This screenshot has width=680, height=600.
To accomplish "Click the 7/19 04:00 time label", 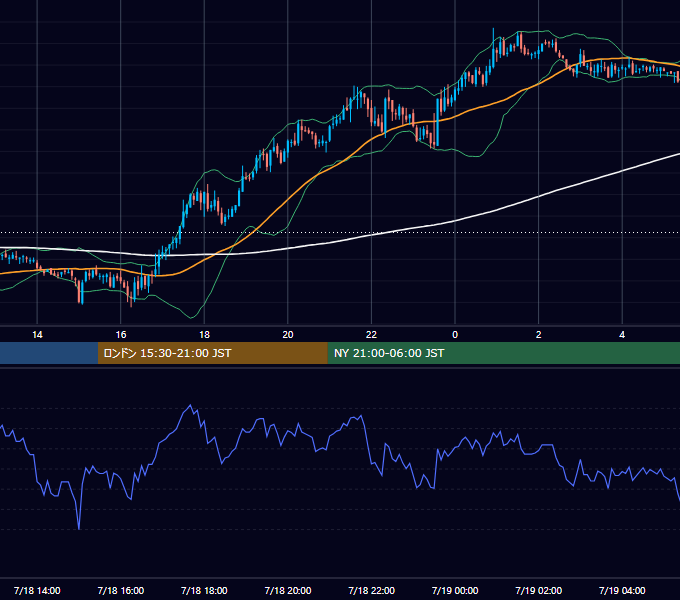I will tap(622, 590).
